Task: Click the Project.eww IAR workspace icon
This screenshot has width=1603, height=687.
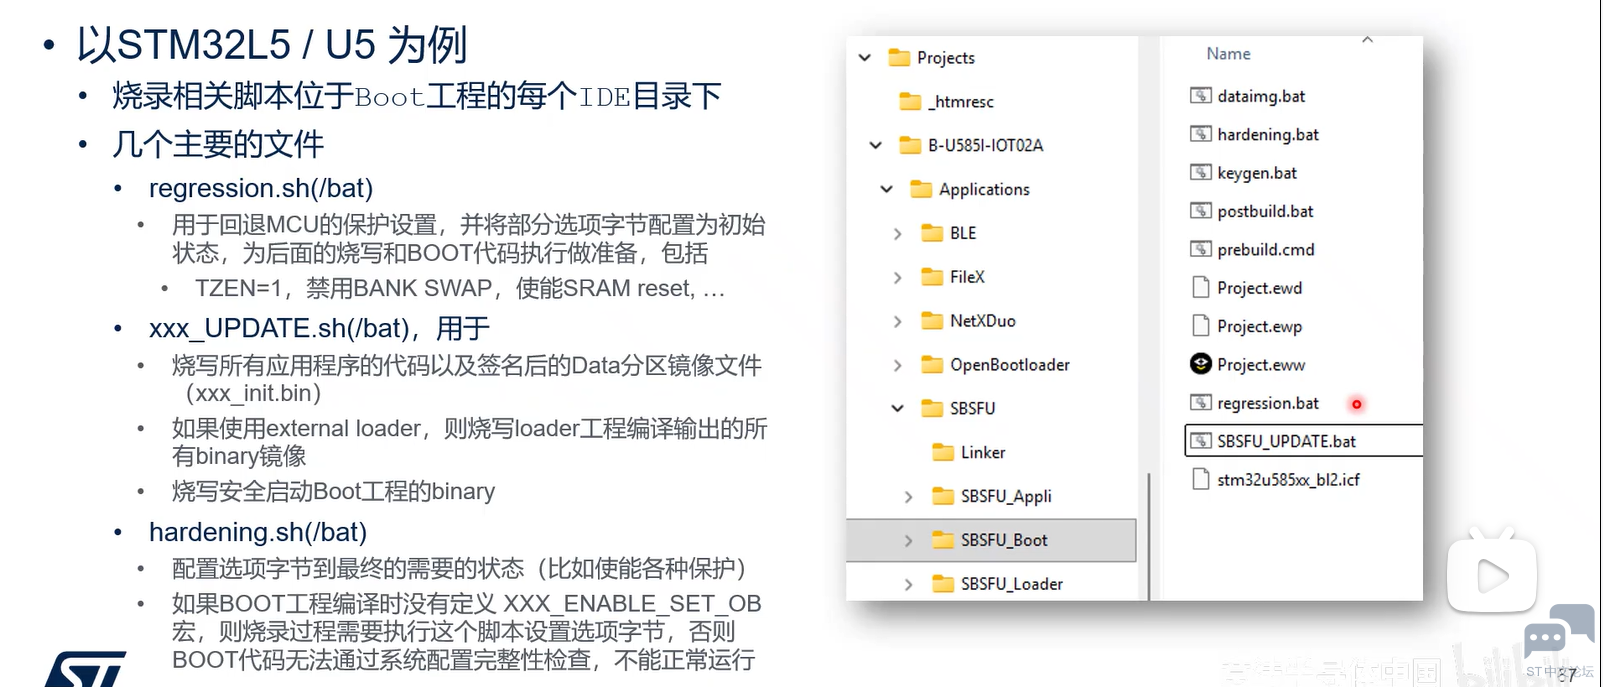Action: pos(1201,364)
